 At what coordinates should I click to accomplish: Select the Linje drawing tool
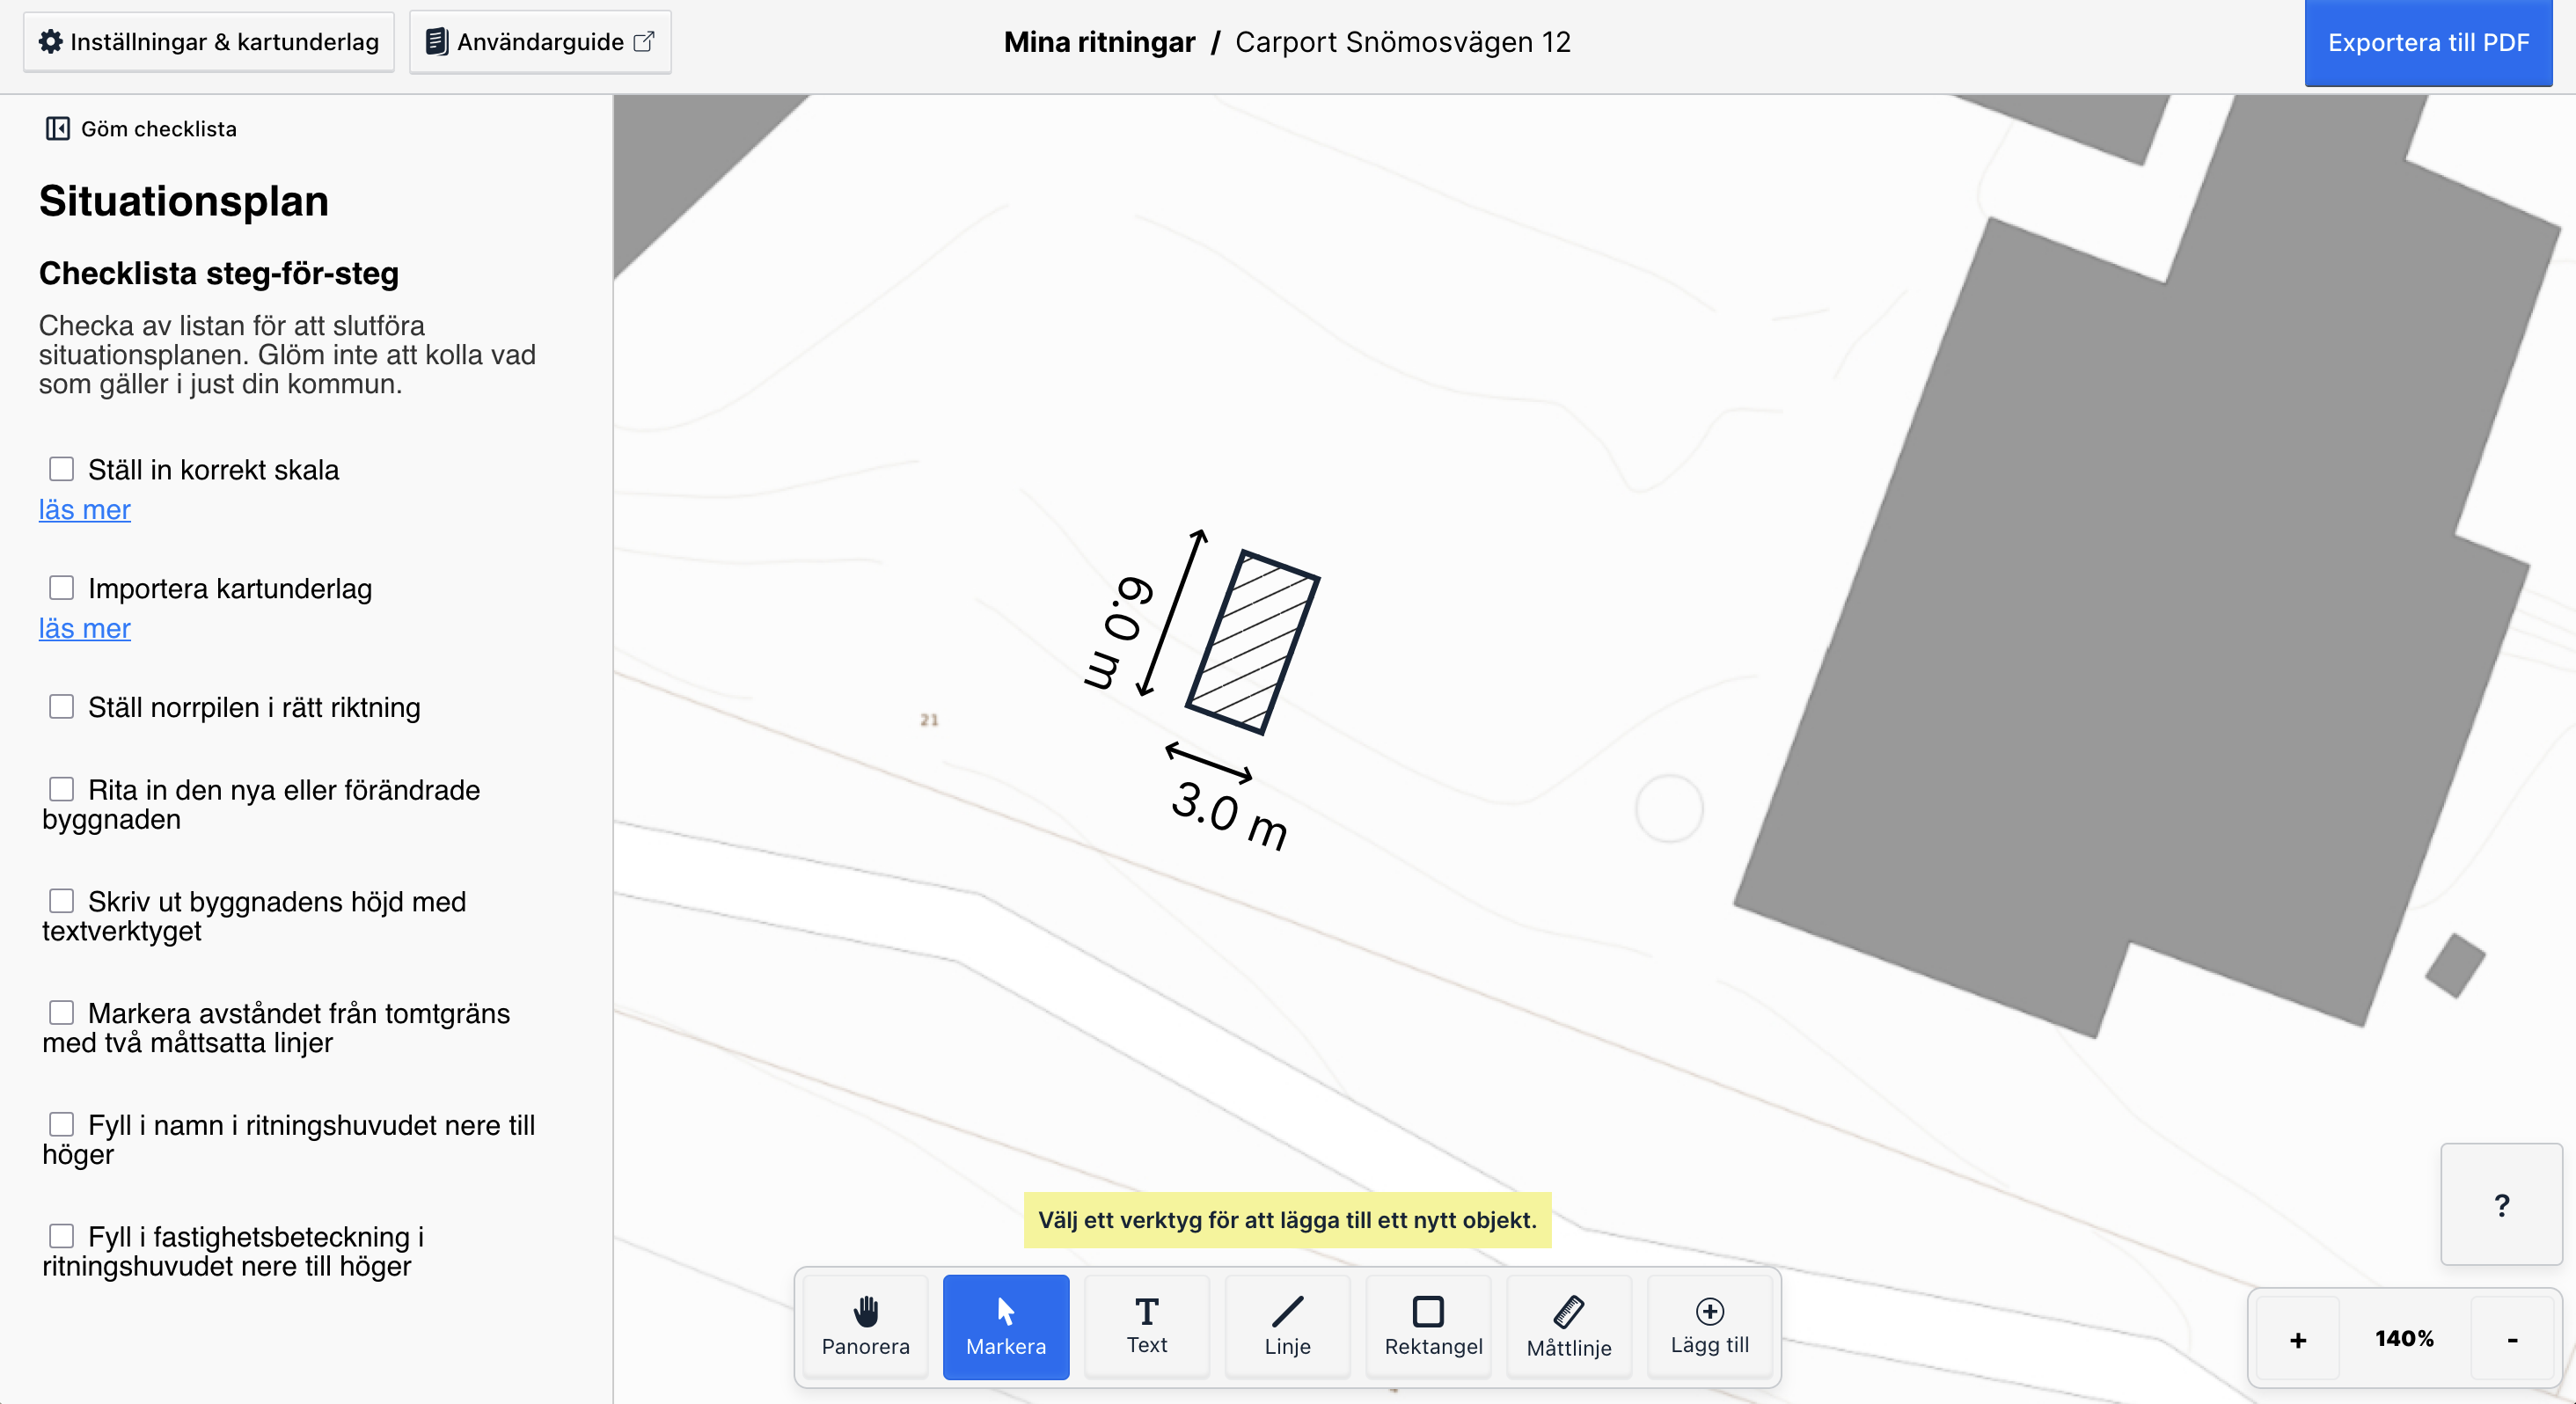(1287, 1326)
